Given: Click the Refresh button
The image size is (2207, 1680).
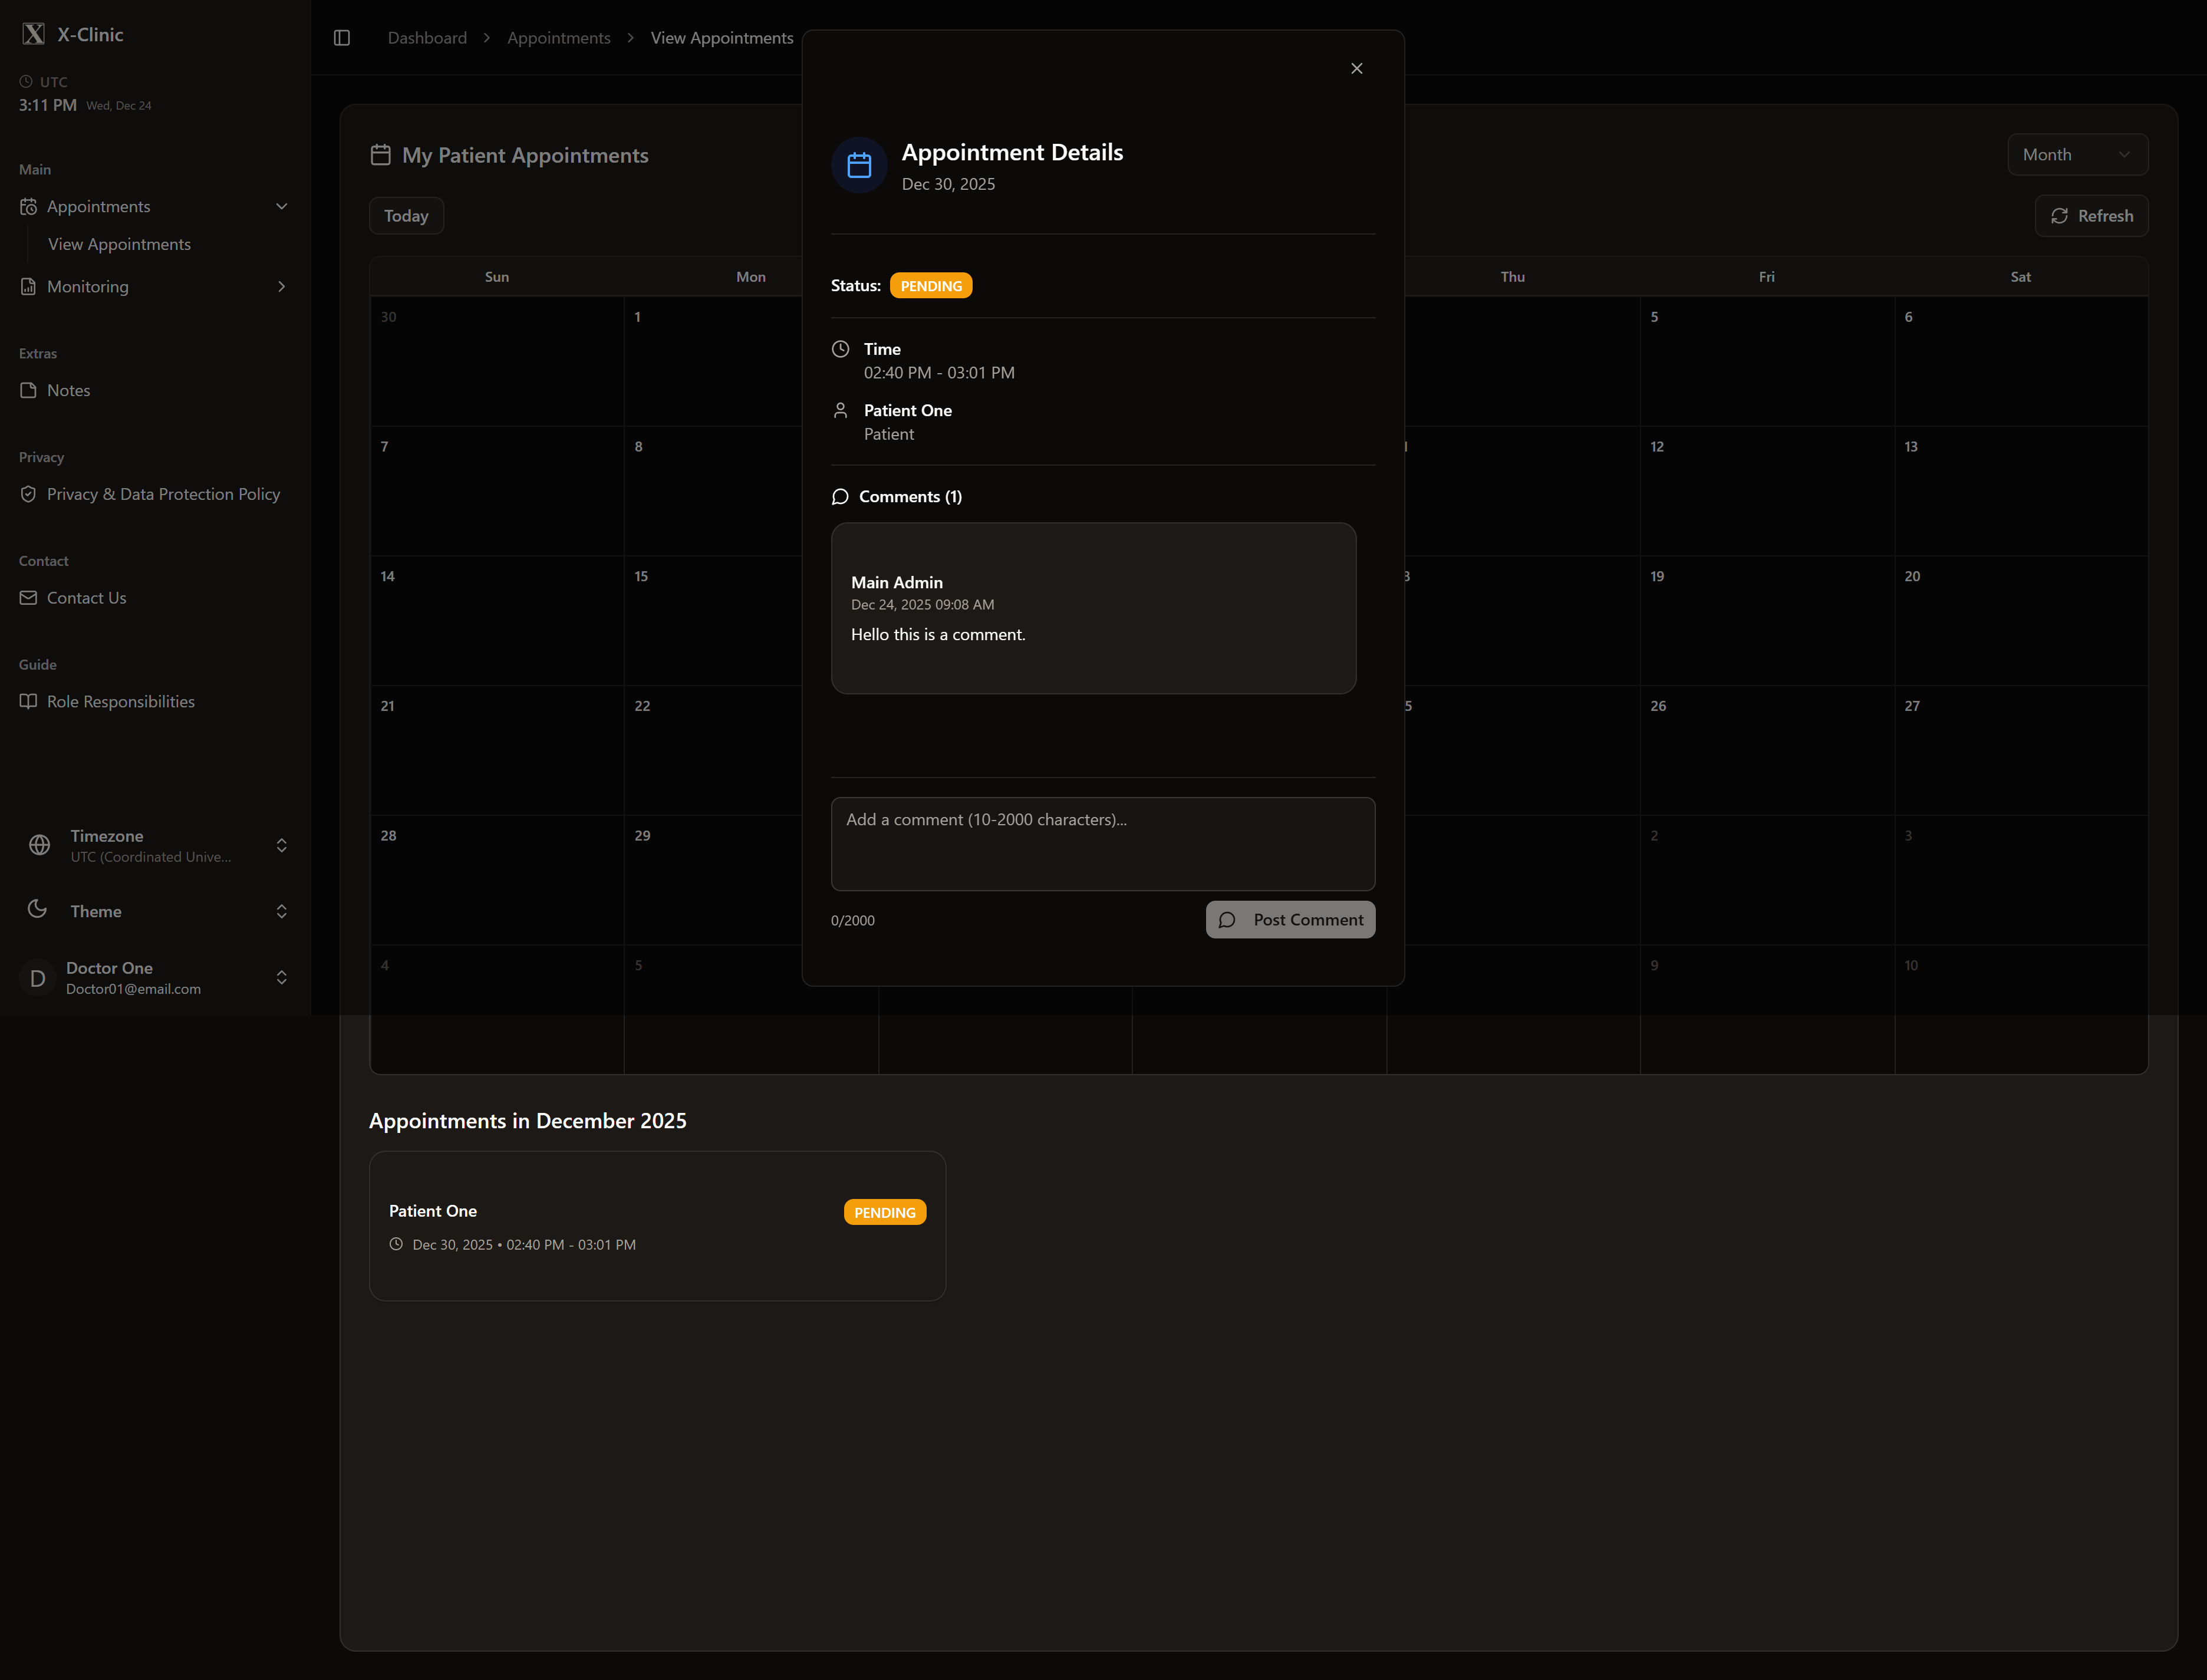Looking at the screenshot, I should click(x=2091, y=216).
